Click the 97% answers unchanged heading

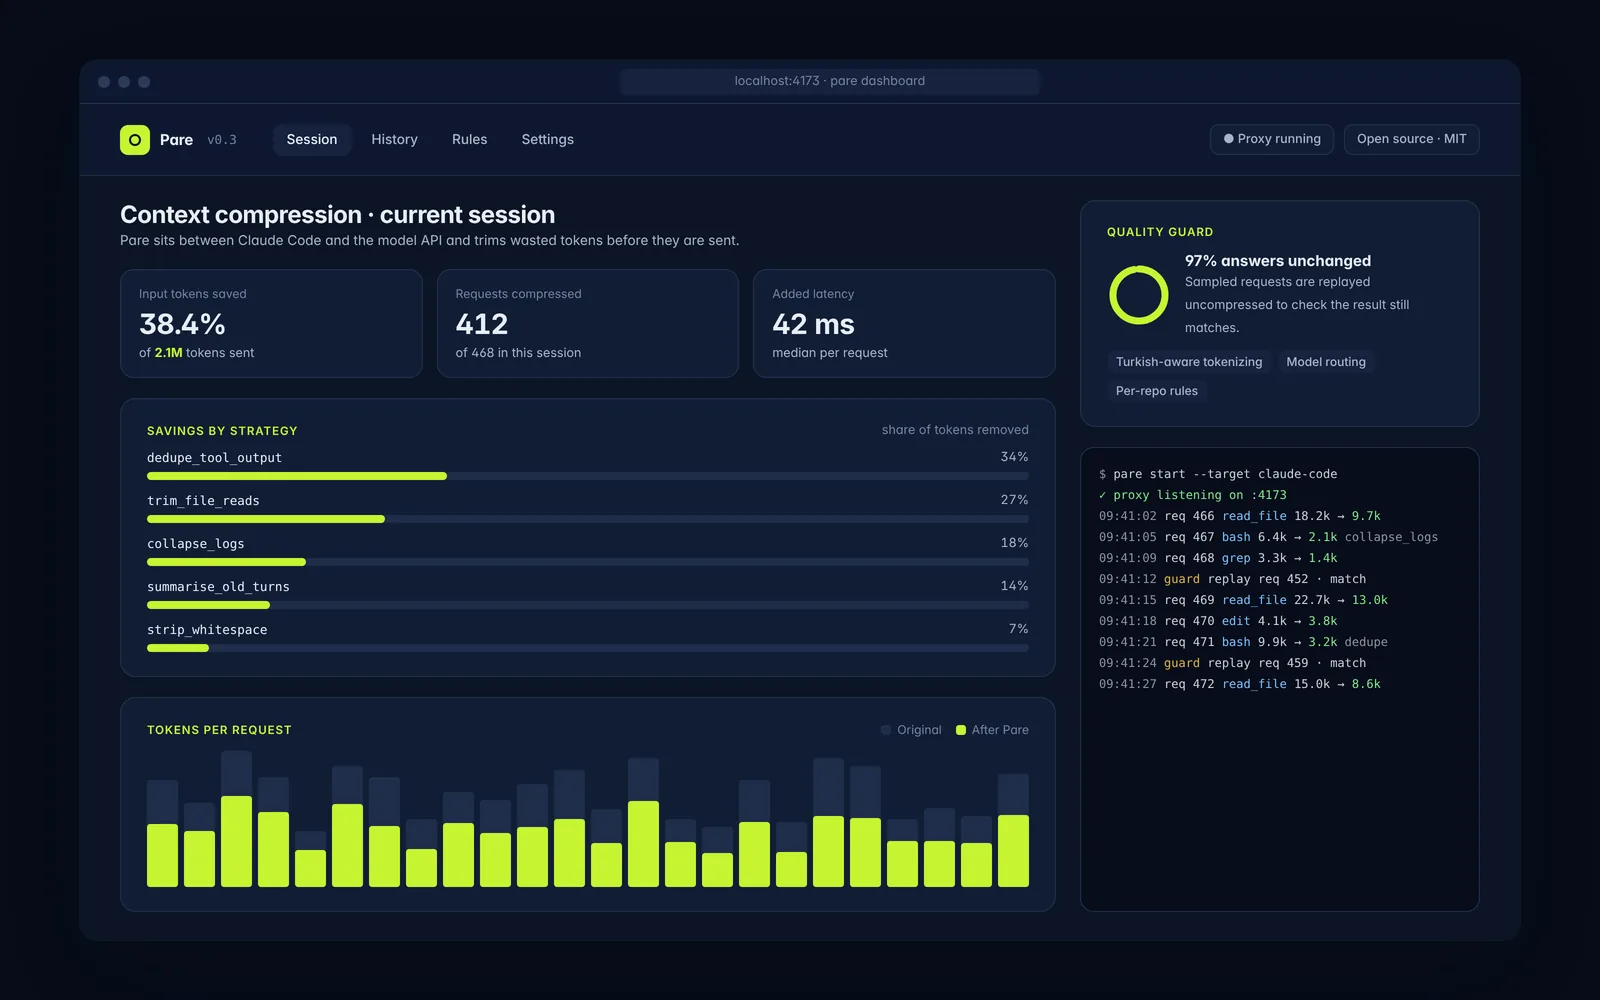coord(1278,261)
